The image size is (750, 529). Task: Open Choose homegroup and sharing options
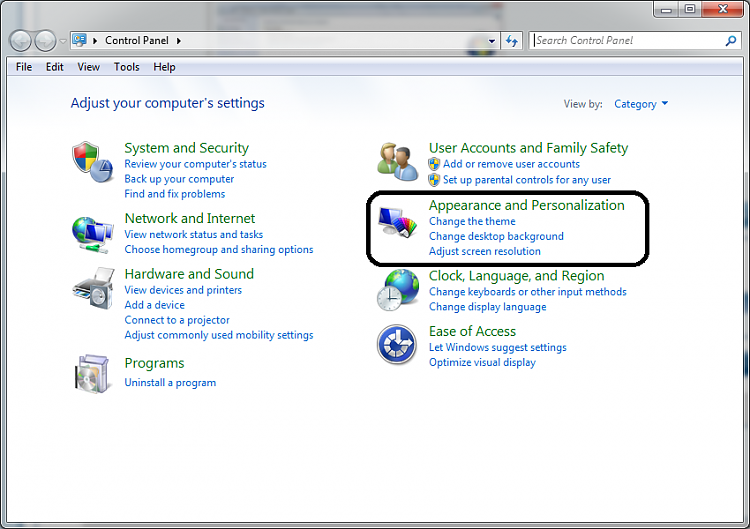[x=219, y=249]
